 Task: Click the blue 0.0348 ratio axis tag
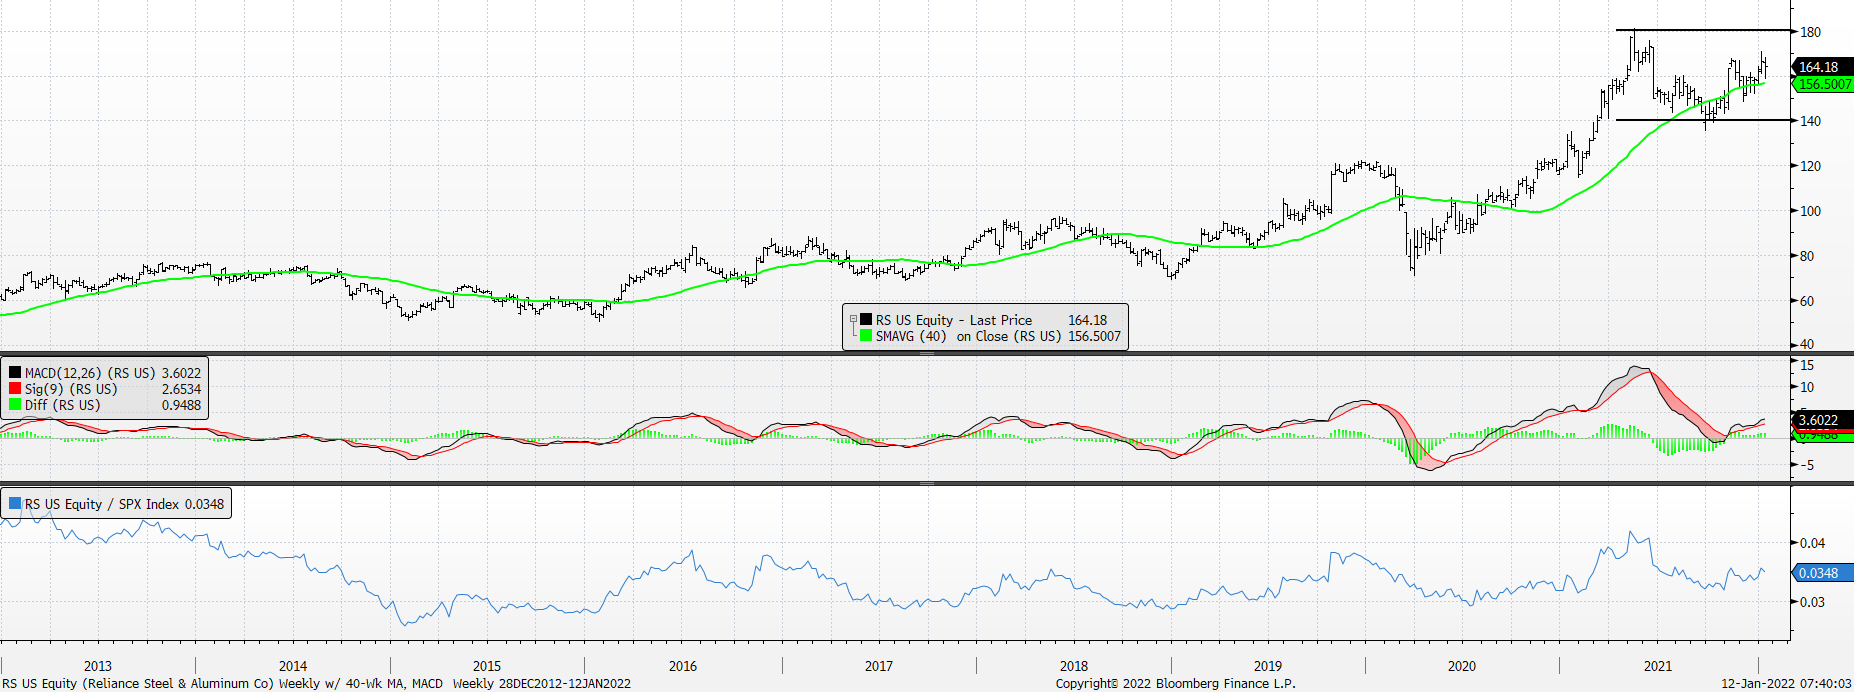1823,573
